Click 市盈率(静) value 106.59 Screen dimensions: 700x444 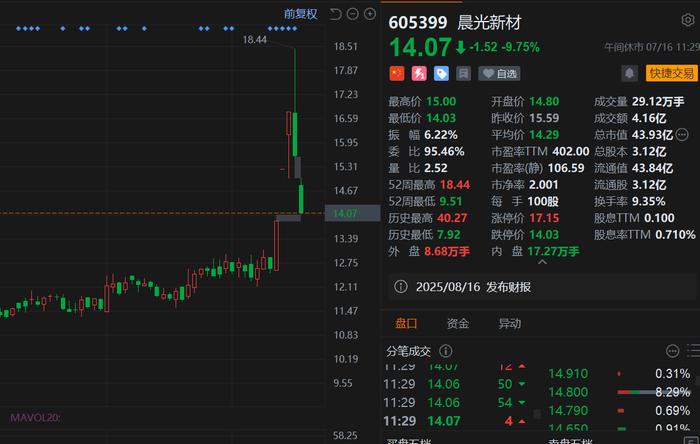click(566, 168)
